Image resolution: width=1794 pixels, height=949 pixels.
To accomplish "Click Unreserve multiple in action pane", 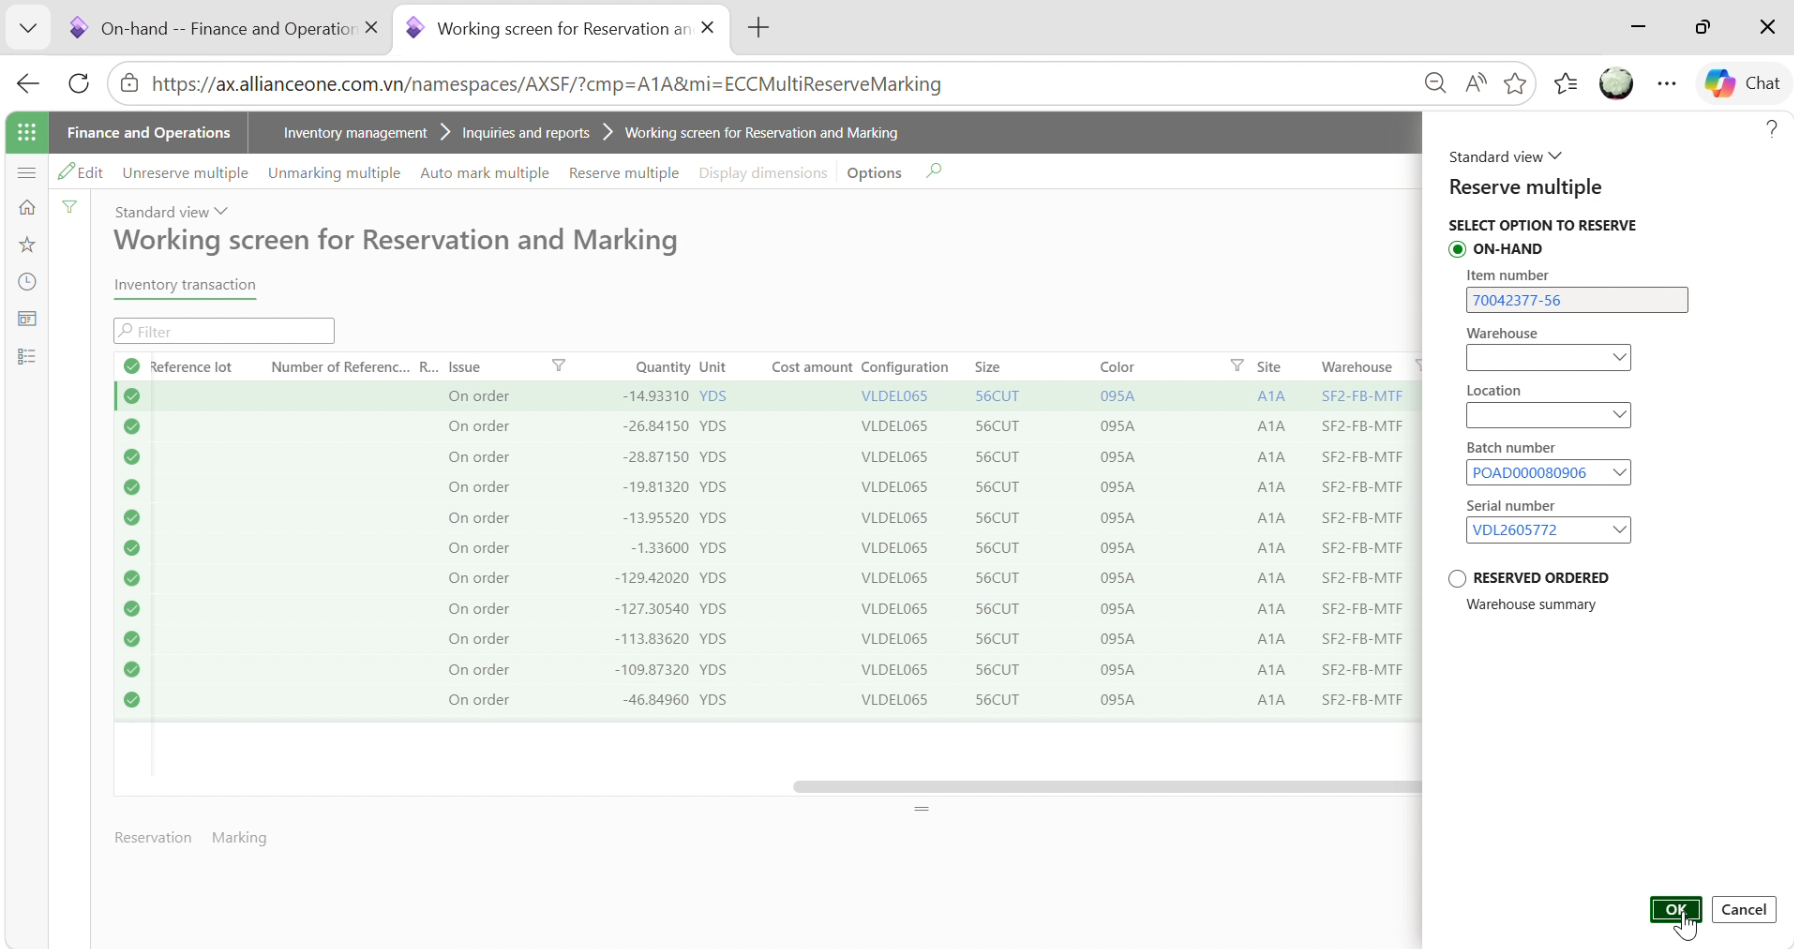I will (185, 172).
